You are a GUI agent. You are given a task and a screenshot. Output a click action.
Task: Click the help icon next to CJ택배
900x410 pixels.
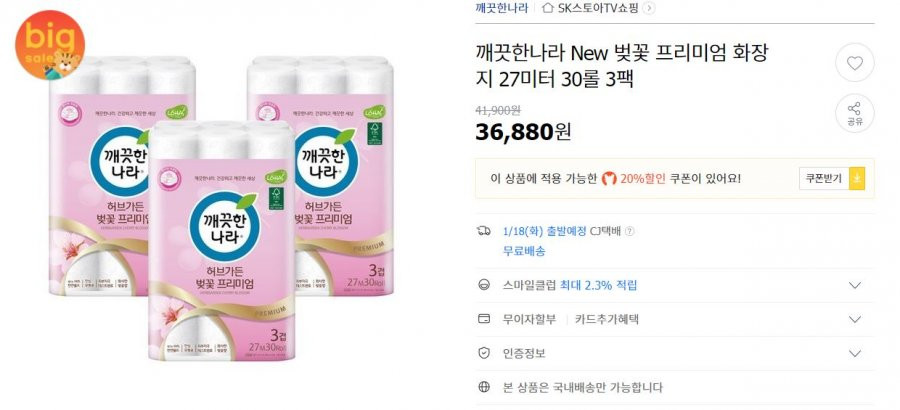click(630, 231)
